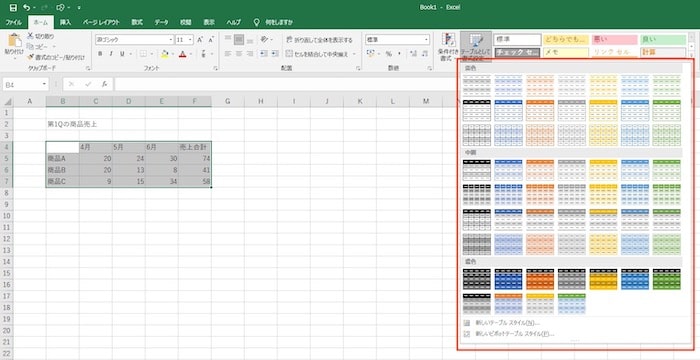Apply accounting number format icon
This screenshot has height=360, width=700.
(370, 54)
